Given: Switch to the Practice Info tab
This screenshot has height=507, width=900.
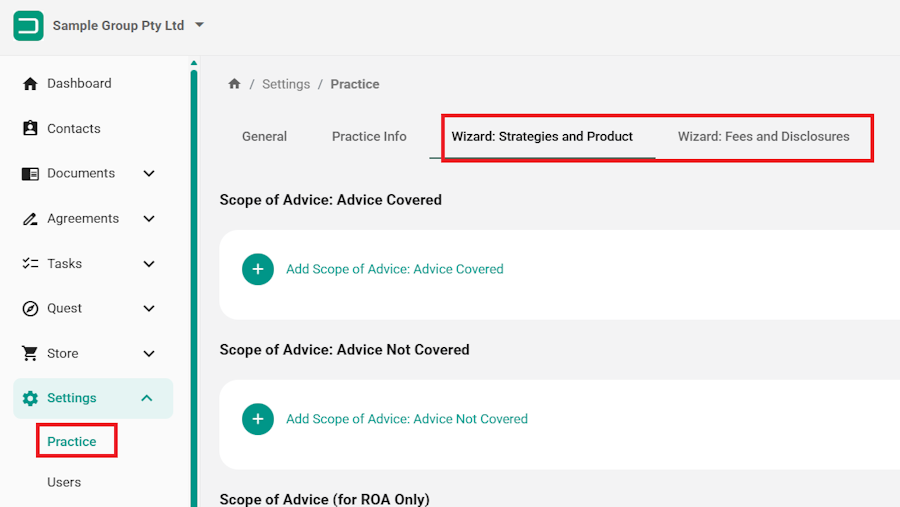Looking at the screenshot, I should pos(369,137).
